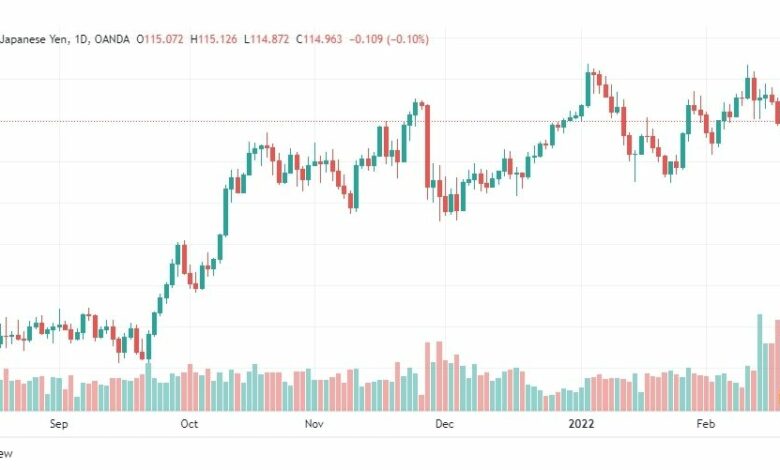780x470 pixels.
Task: Select the long red candle in late November
Action: [427, 146]
